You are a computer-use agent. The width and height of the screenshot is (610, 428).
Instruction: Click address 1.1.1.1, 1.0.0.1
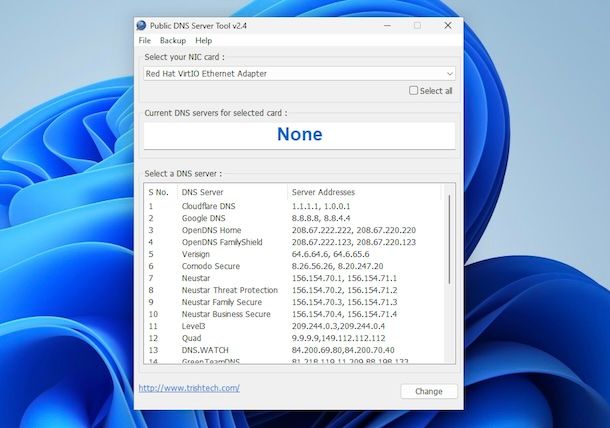[x=321, y=206]
